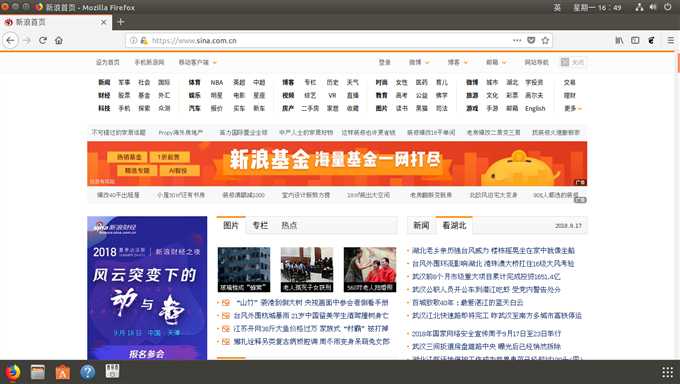Expand 移动客户端 dropdown
Image resolution: width=680 pixels, height=384 pixels.
coord(197,62)
